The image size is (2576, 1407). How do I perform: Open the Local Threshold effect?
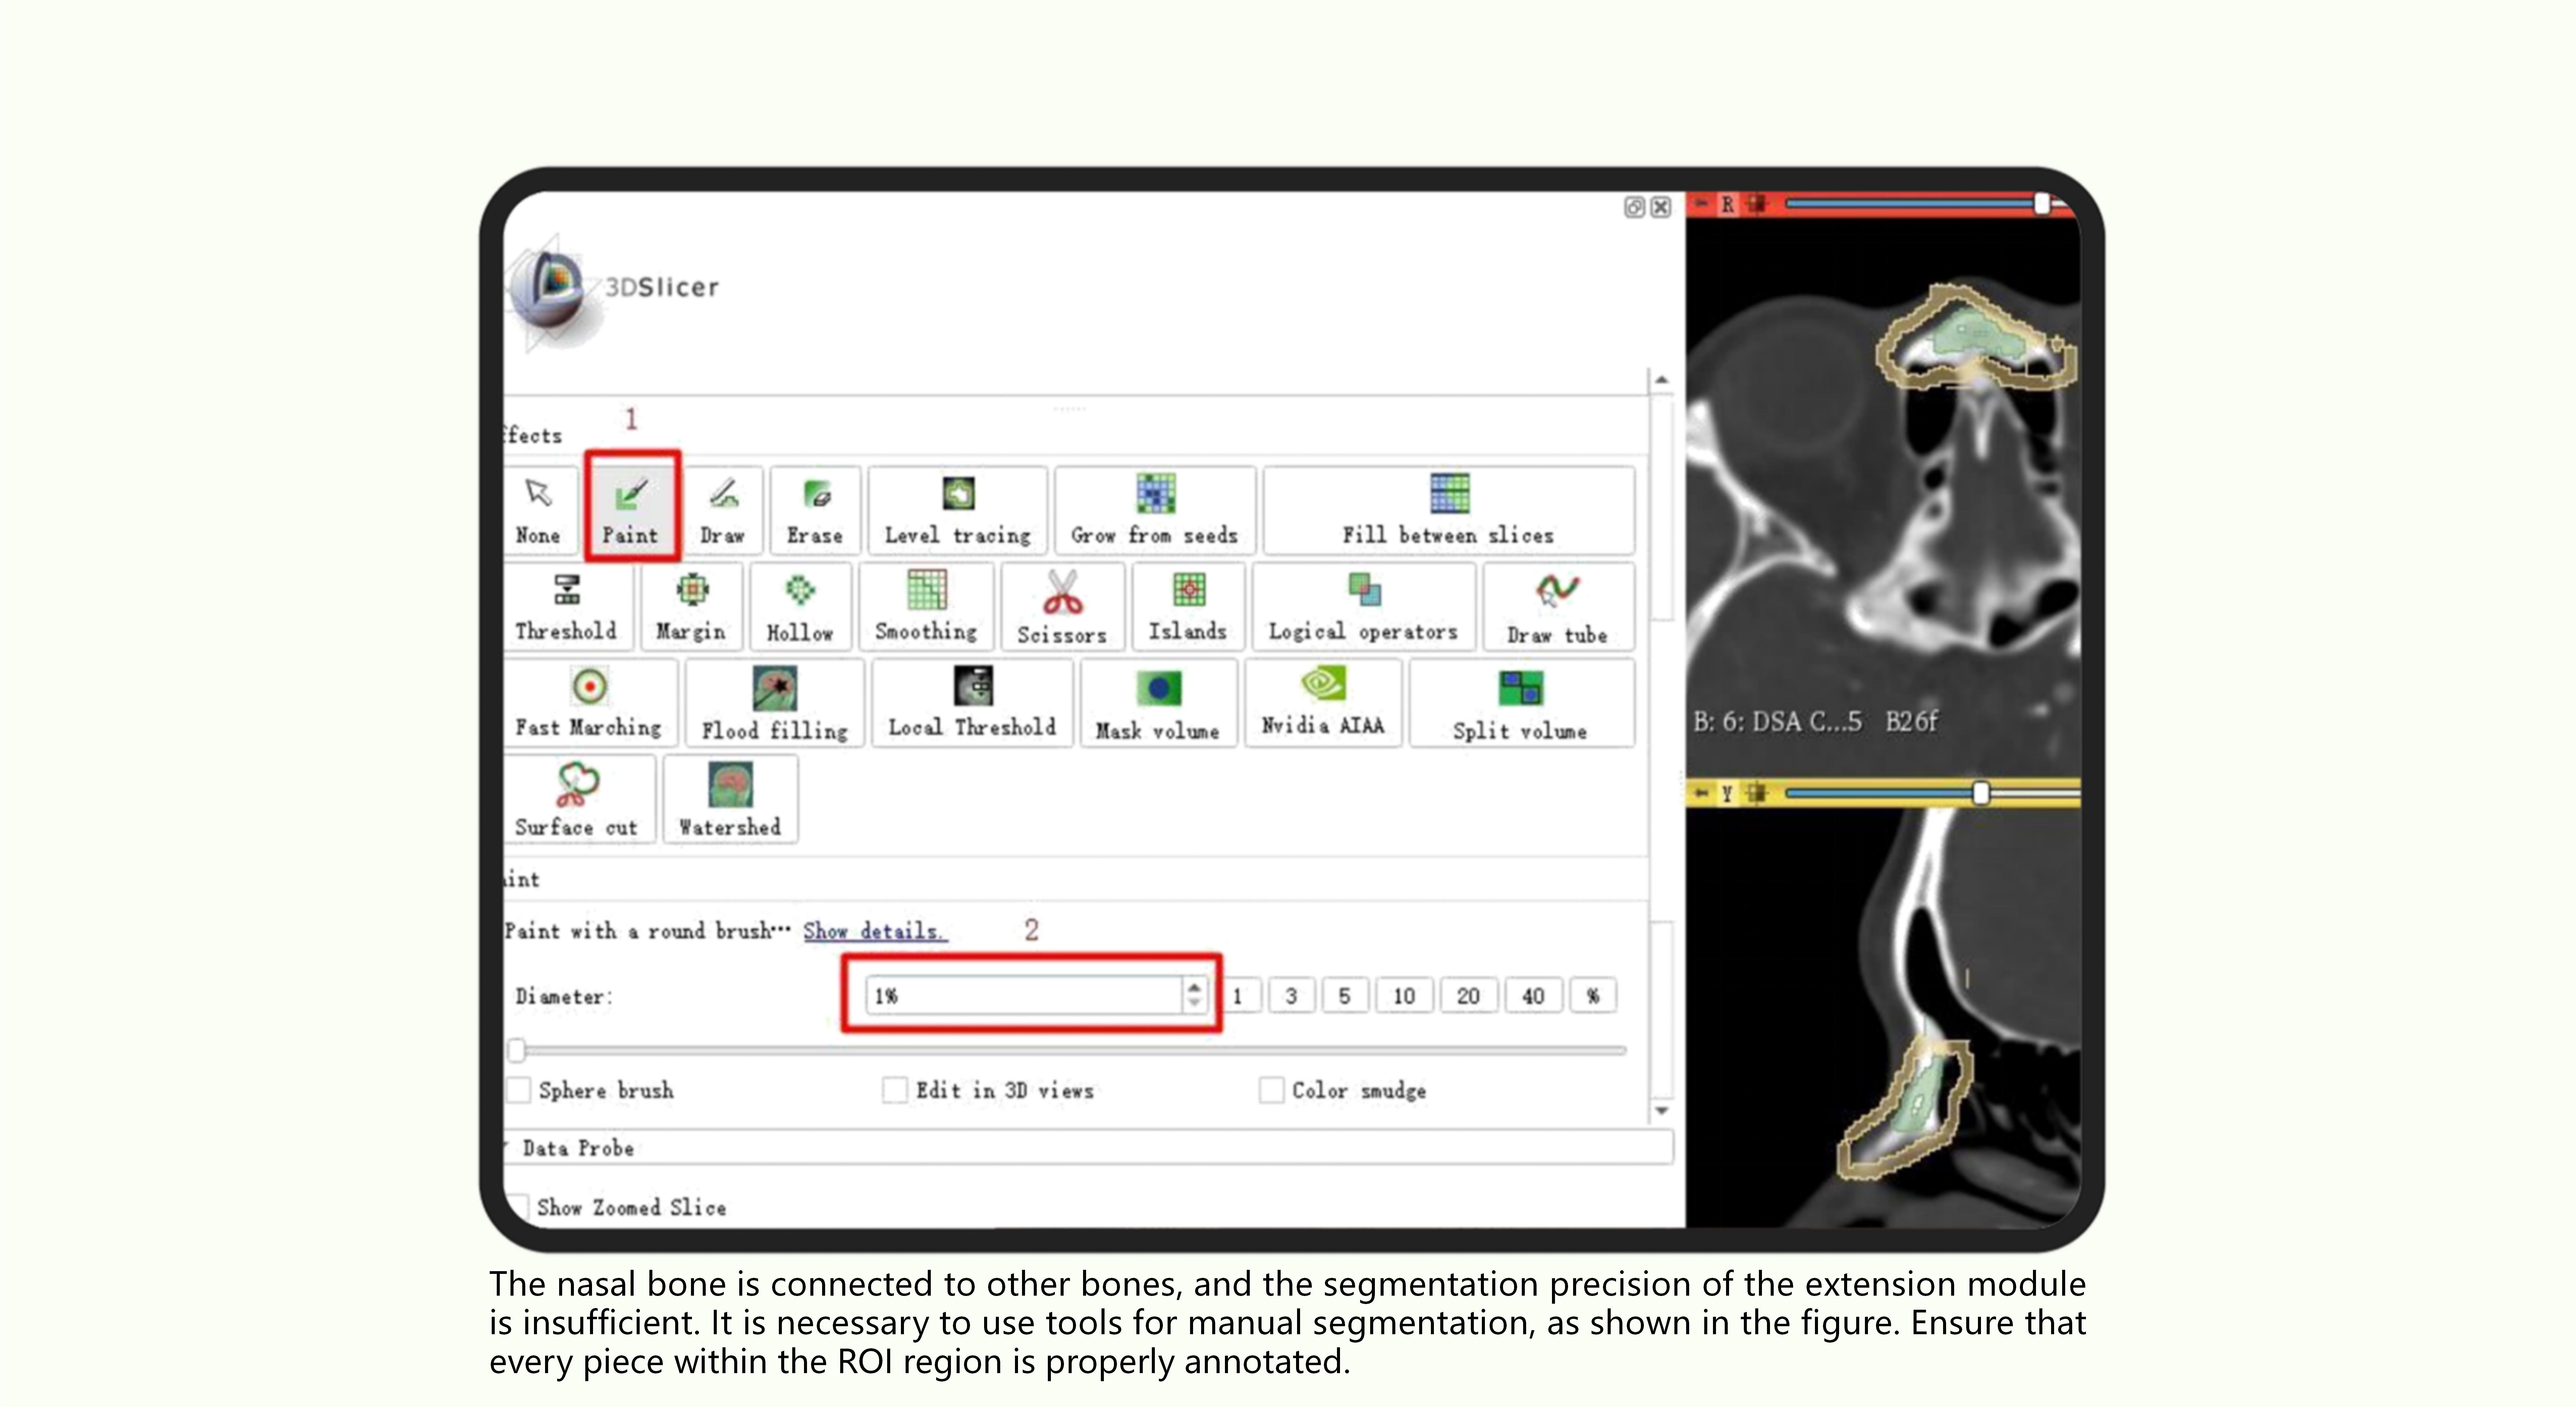pyautogui.click(x=972, y=703)
